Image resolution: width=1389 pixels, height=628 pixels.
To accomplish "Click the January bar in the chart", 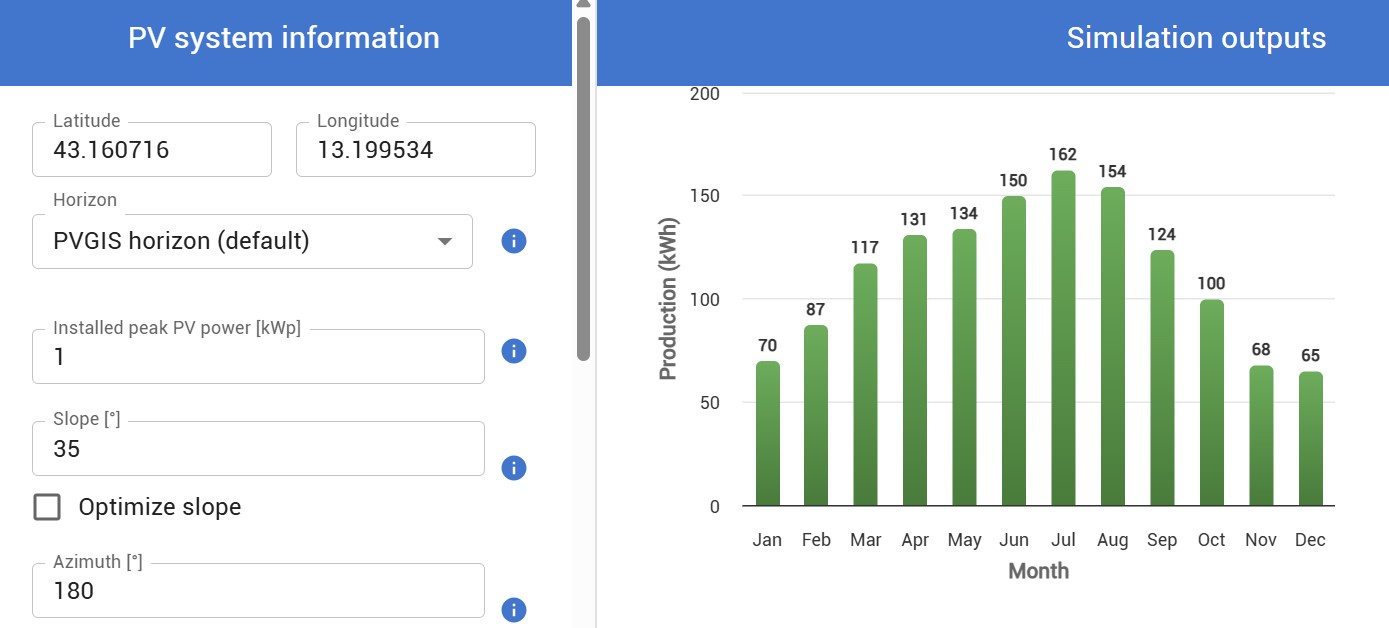I will click(767, 433).
